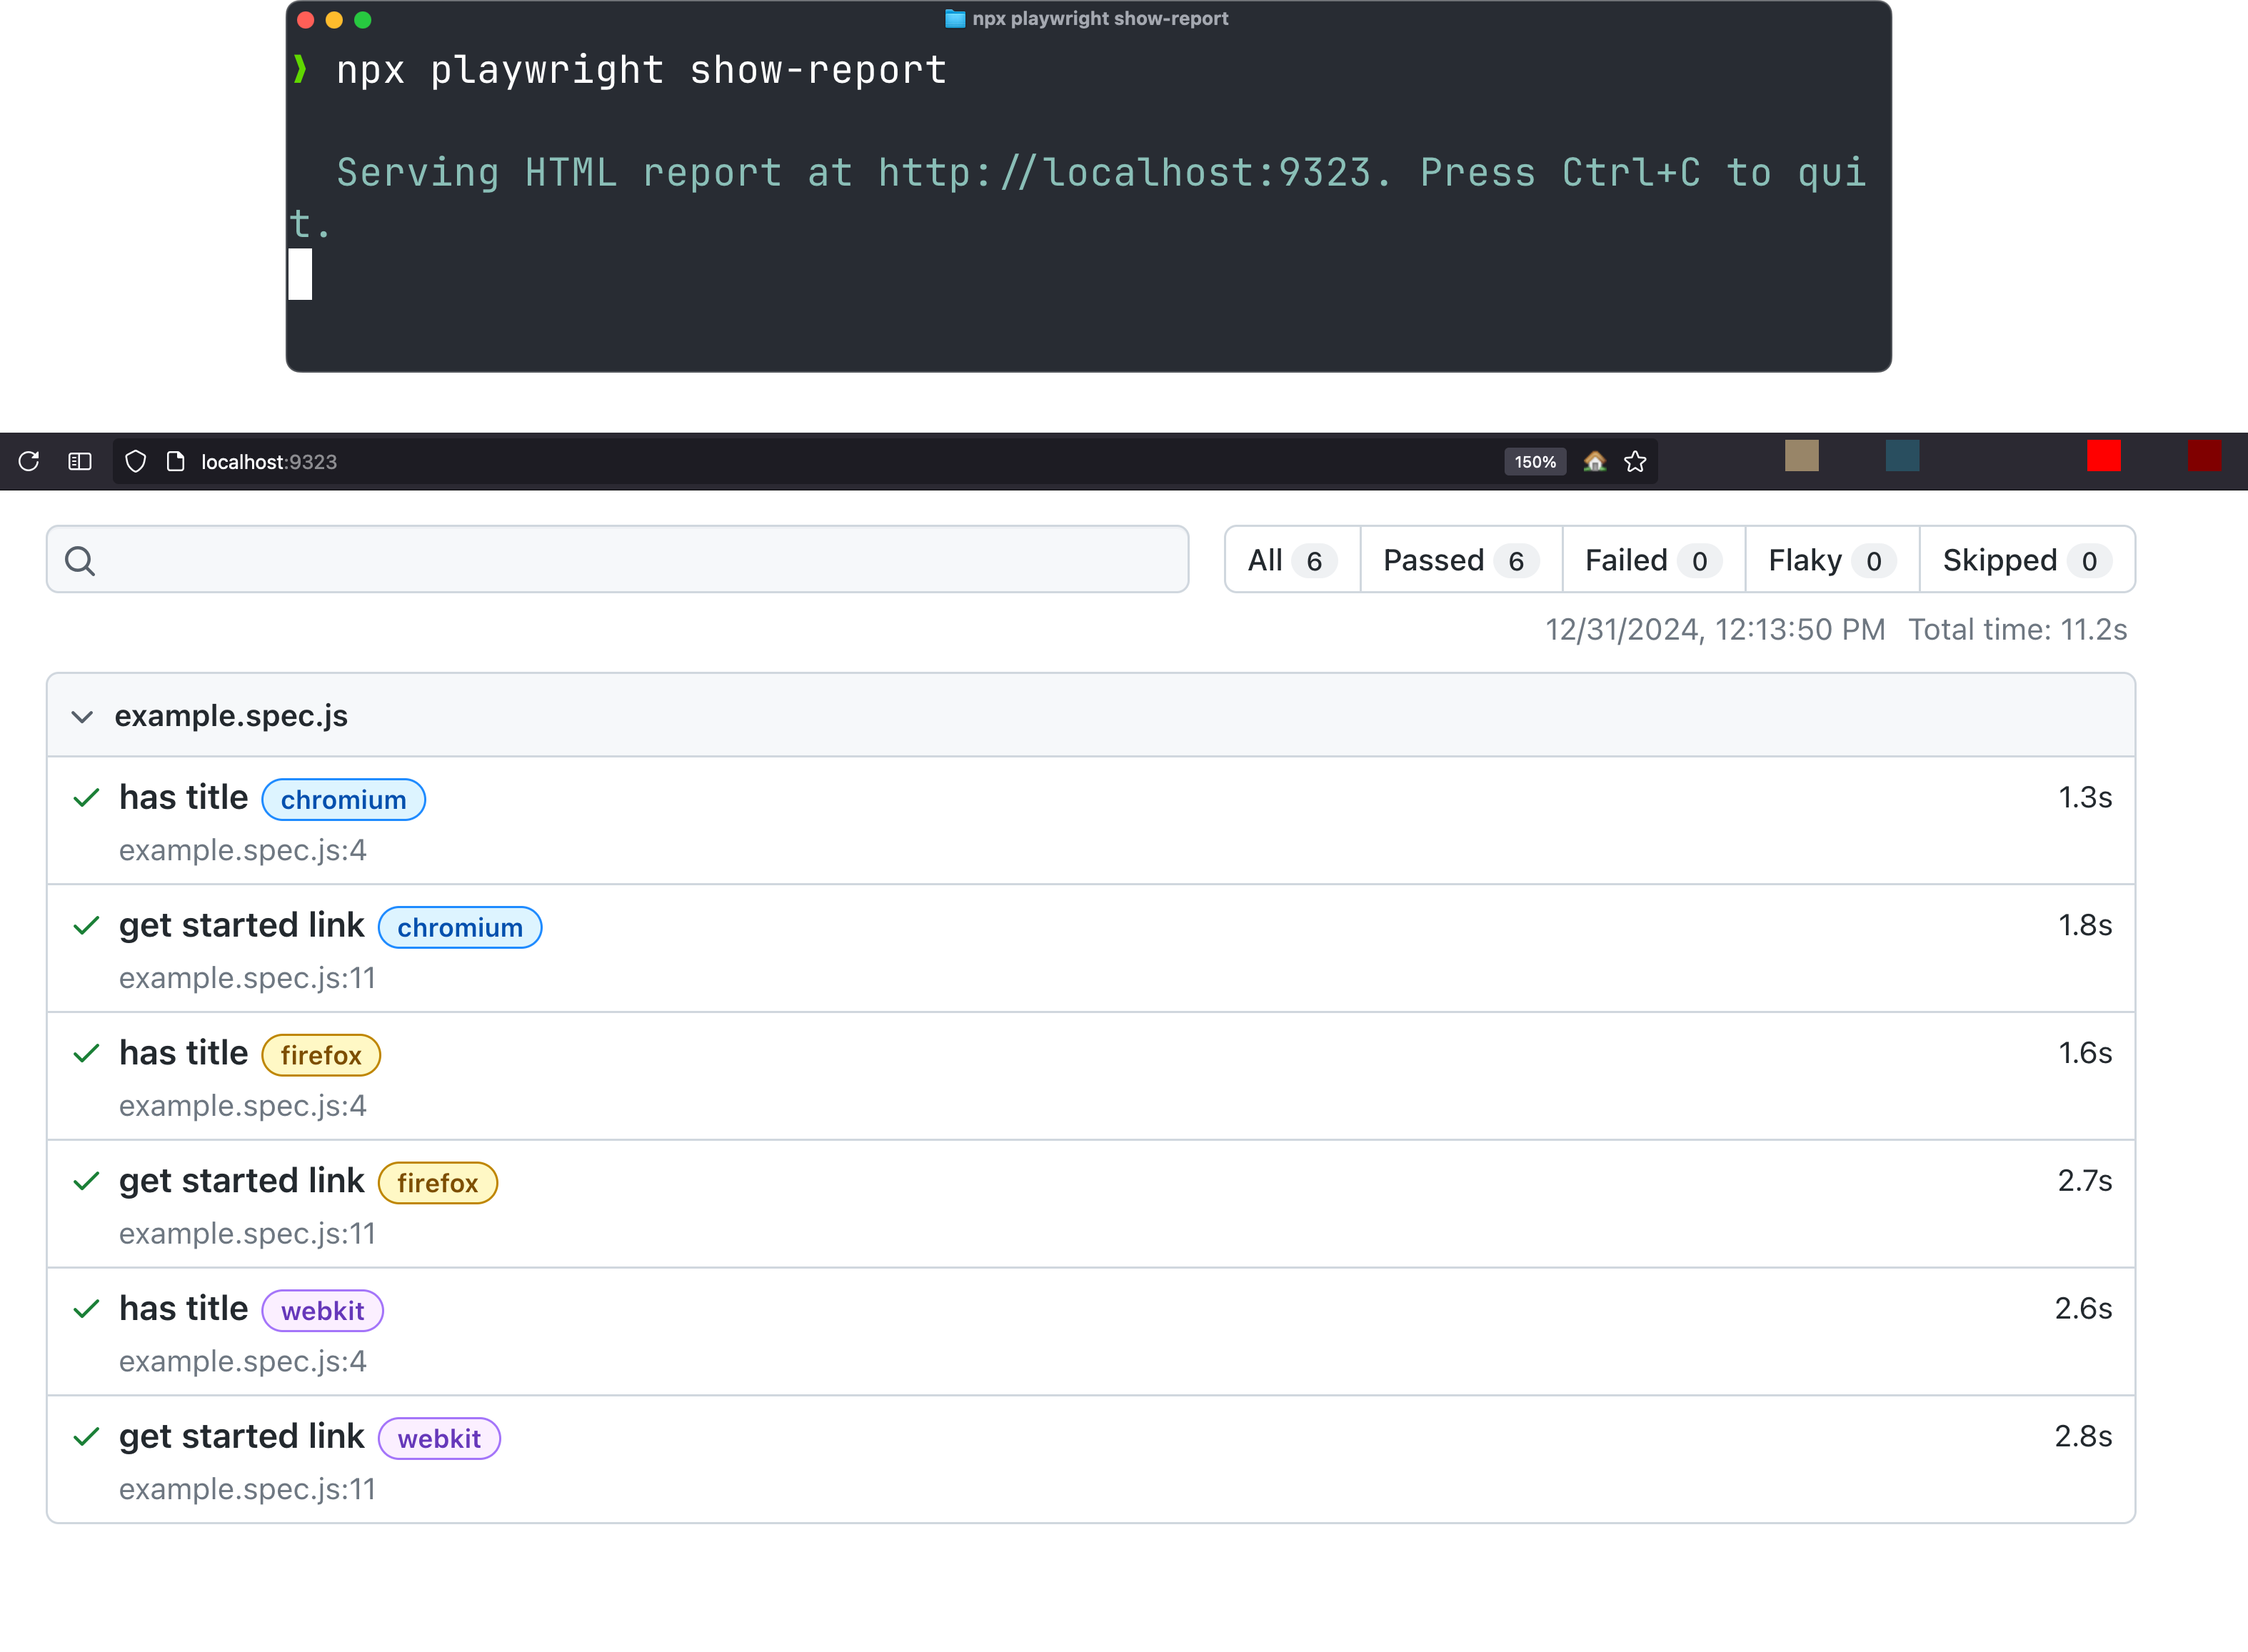This screenshot has width=2248, height=1652.
Task: Maximize the terminal with green button
Action: click(363, 20)
